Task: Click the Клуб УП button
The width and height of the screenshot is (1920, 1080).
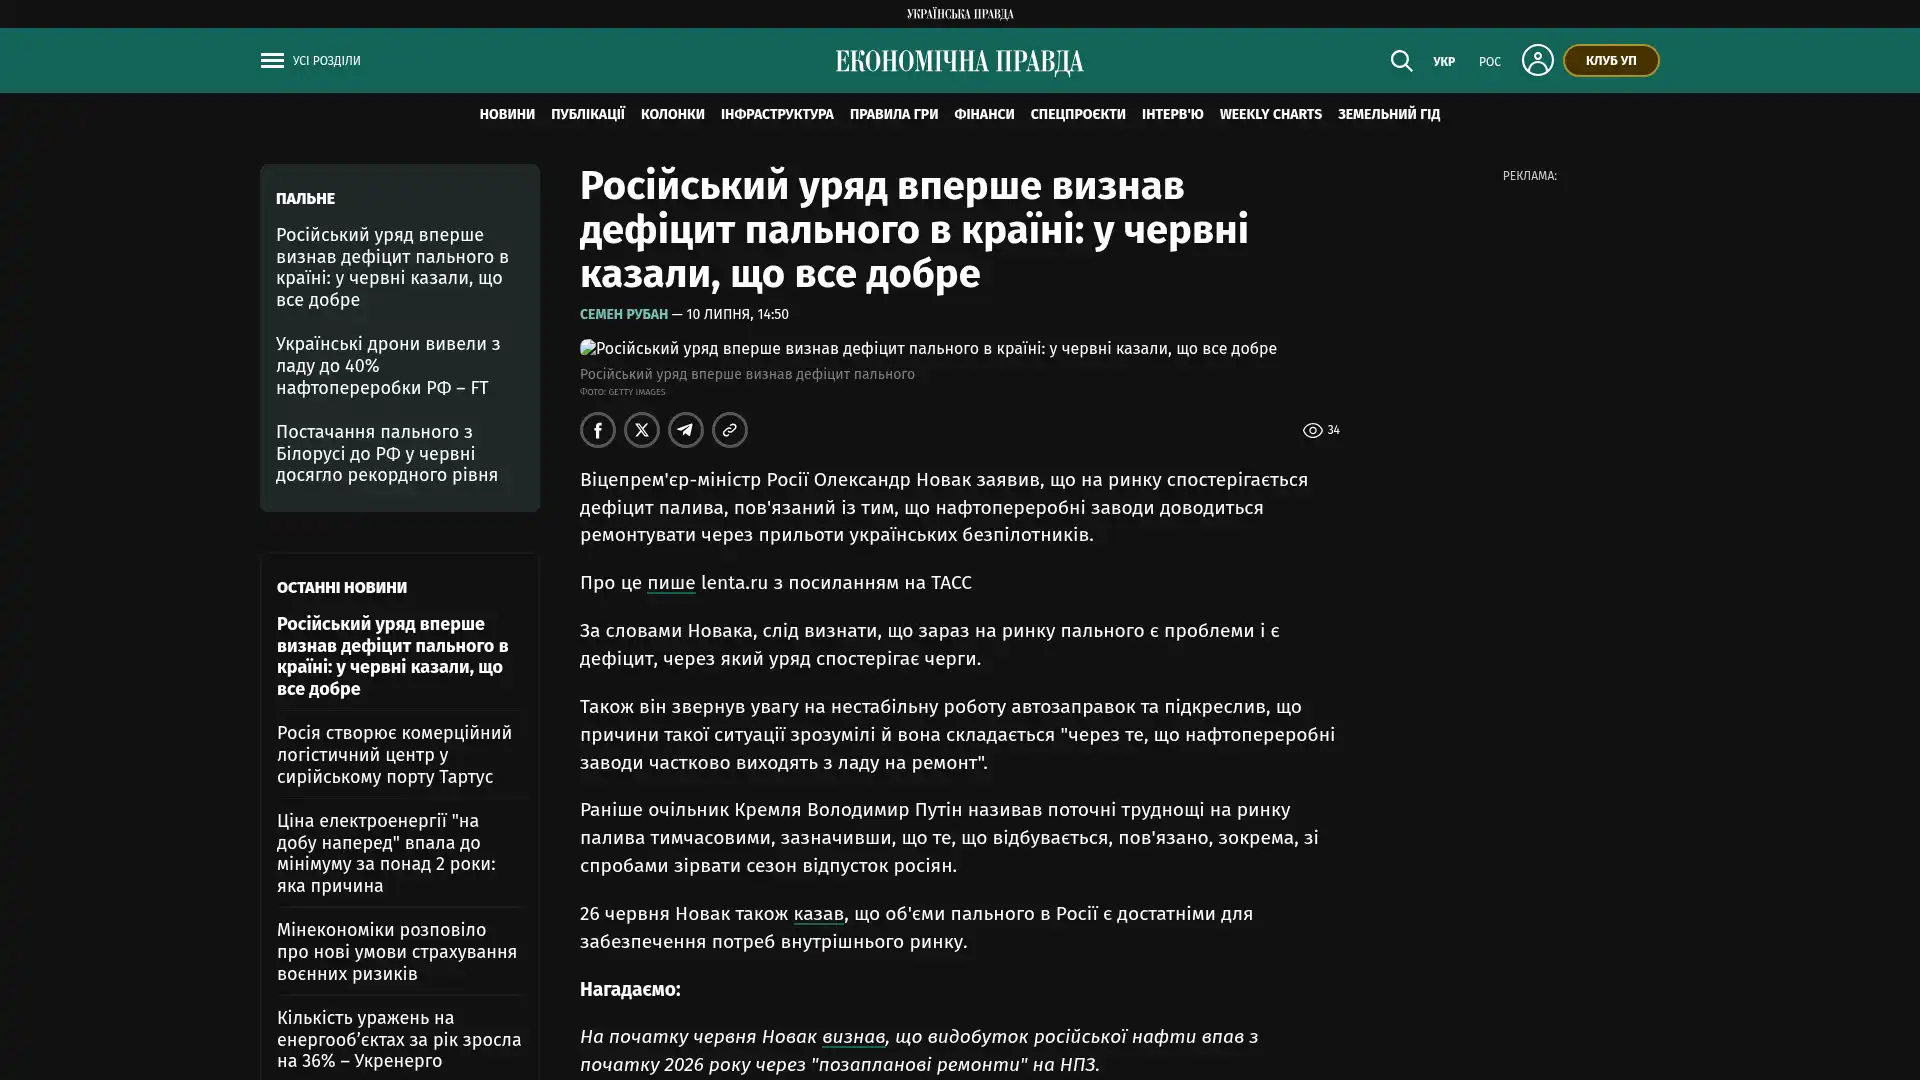Action: click(1611, 60)
